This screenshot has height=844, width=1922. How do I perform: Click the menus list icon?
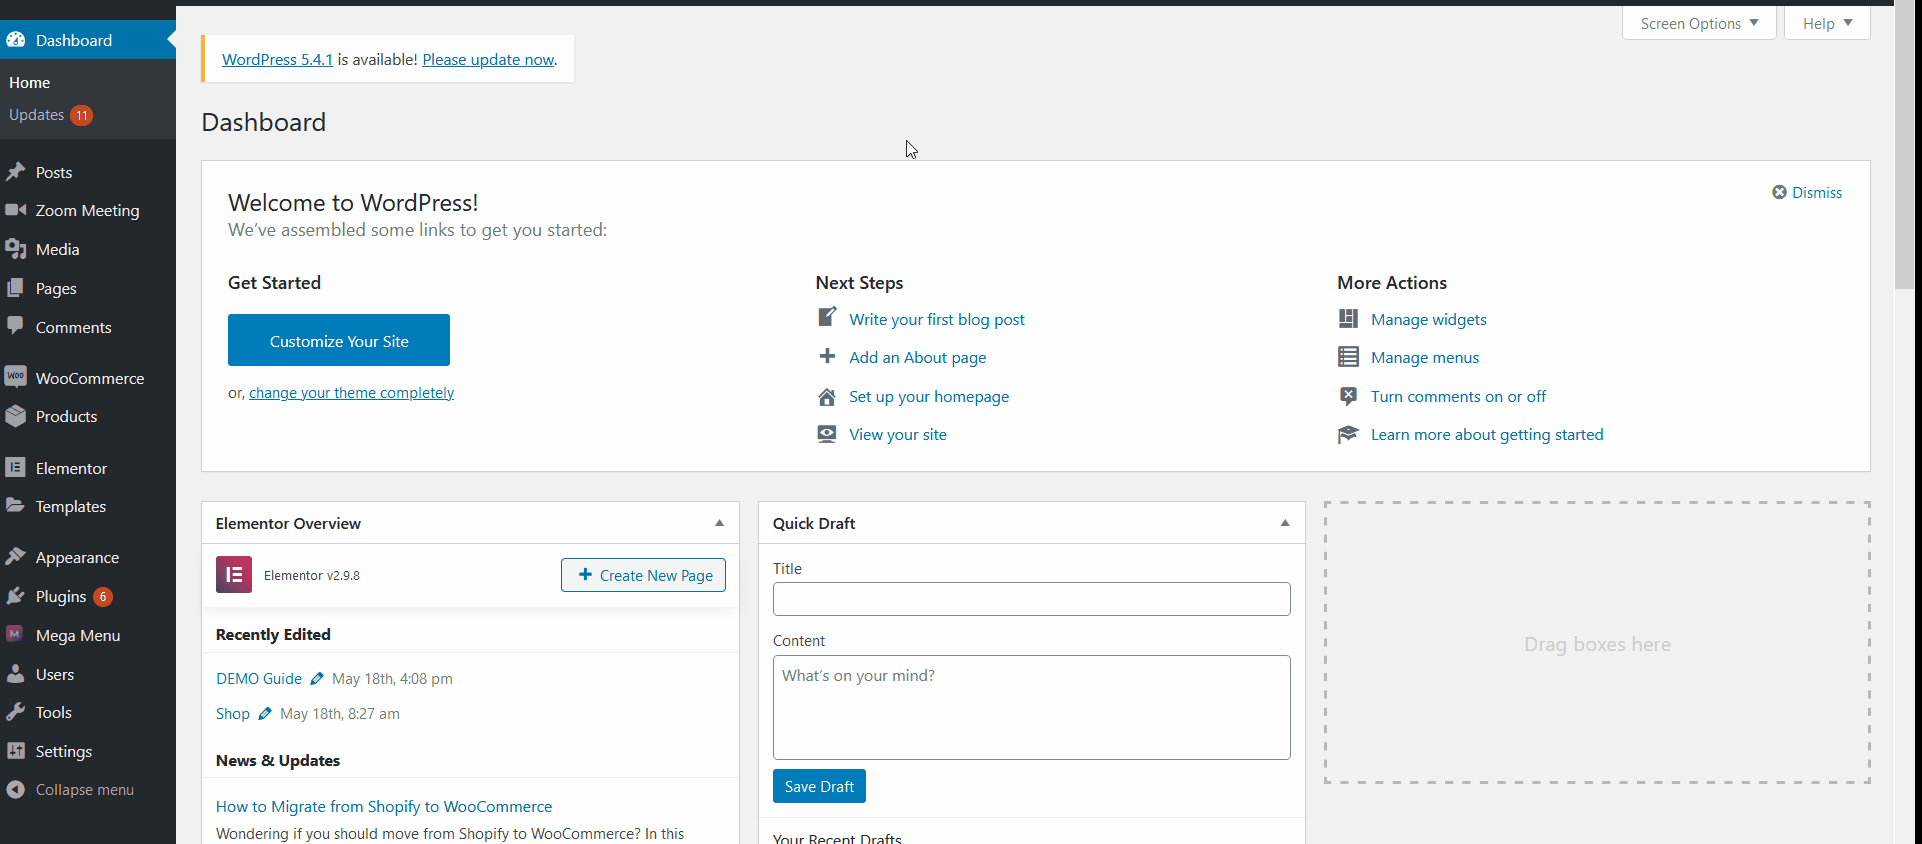(1348, 357)
